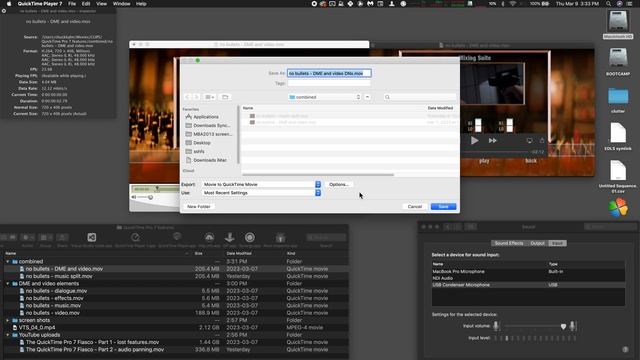Screen dimensions: 640x360
Task: Click the save dialog search field
Action: click(420, 97)
